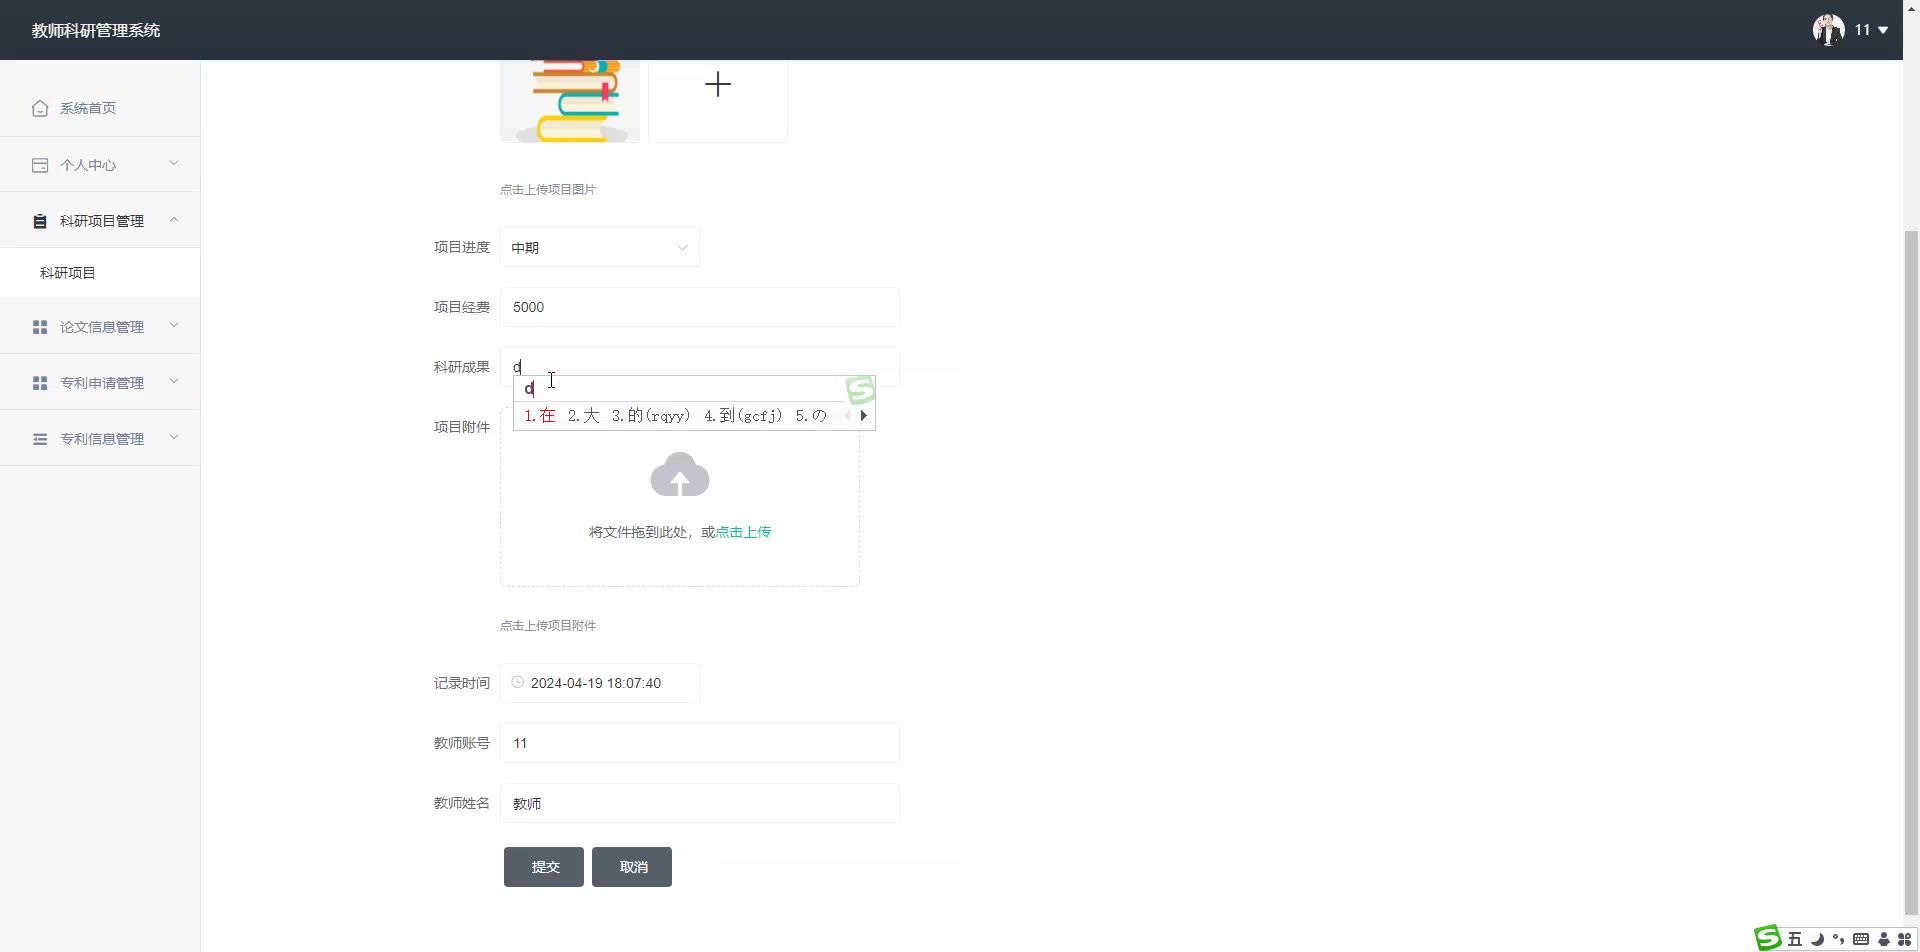The height and width of the screenshot is (952, 1920).
Task: Click the 点击上传项目图片 hint text
Action: (548, 189)
